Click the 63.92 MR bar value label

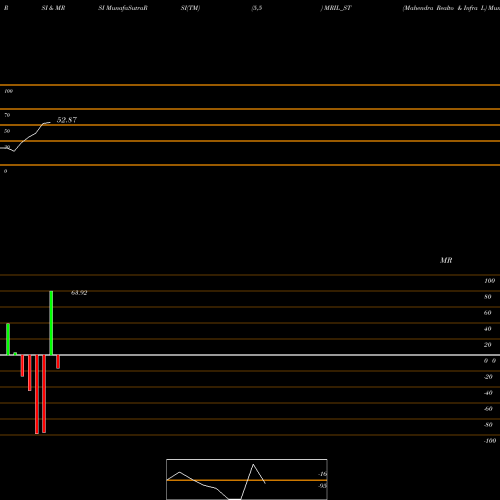click(79, 293)
